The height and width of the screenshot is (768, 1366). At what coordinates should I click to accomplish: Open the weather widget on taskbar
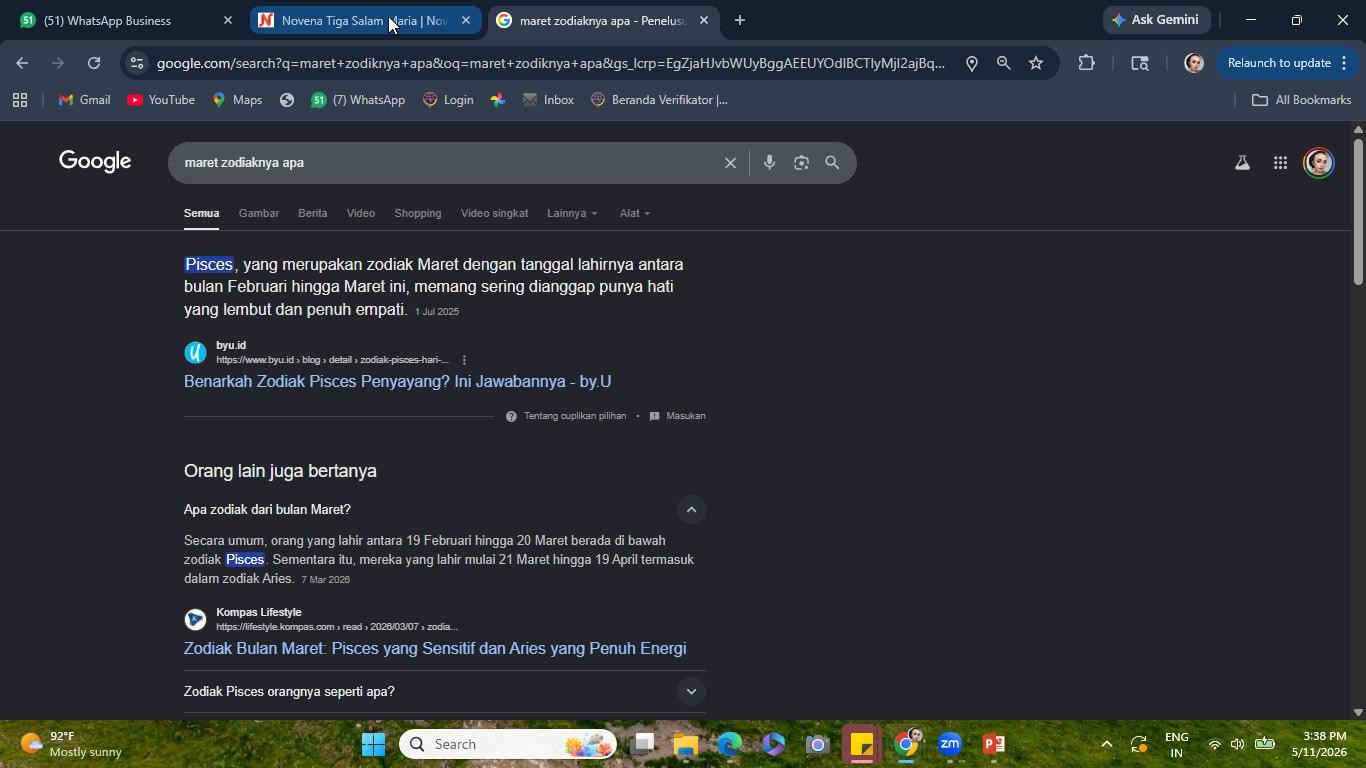[72, 744]
